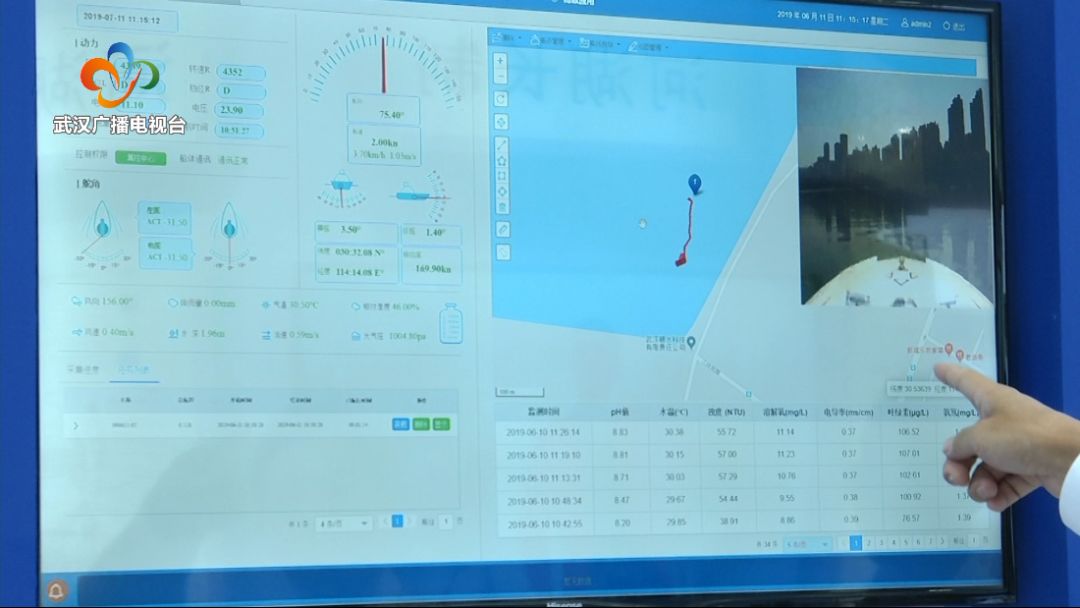Click the admin2 user account icon

[x=904, y=23]
